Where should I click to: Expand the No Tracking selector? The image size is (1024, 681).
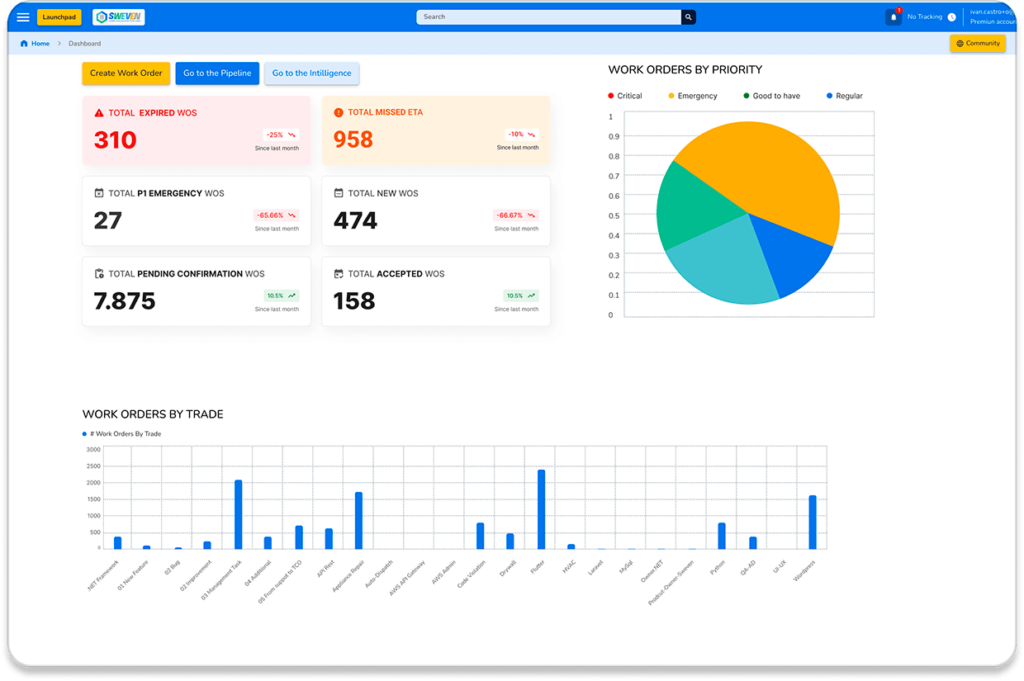[x=925, y=17]
